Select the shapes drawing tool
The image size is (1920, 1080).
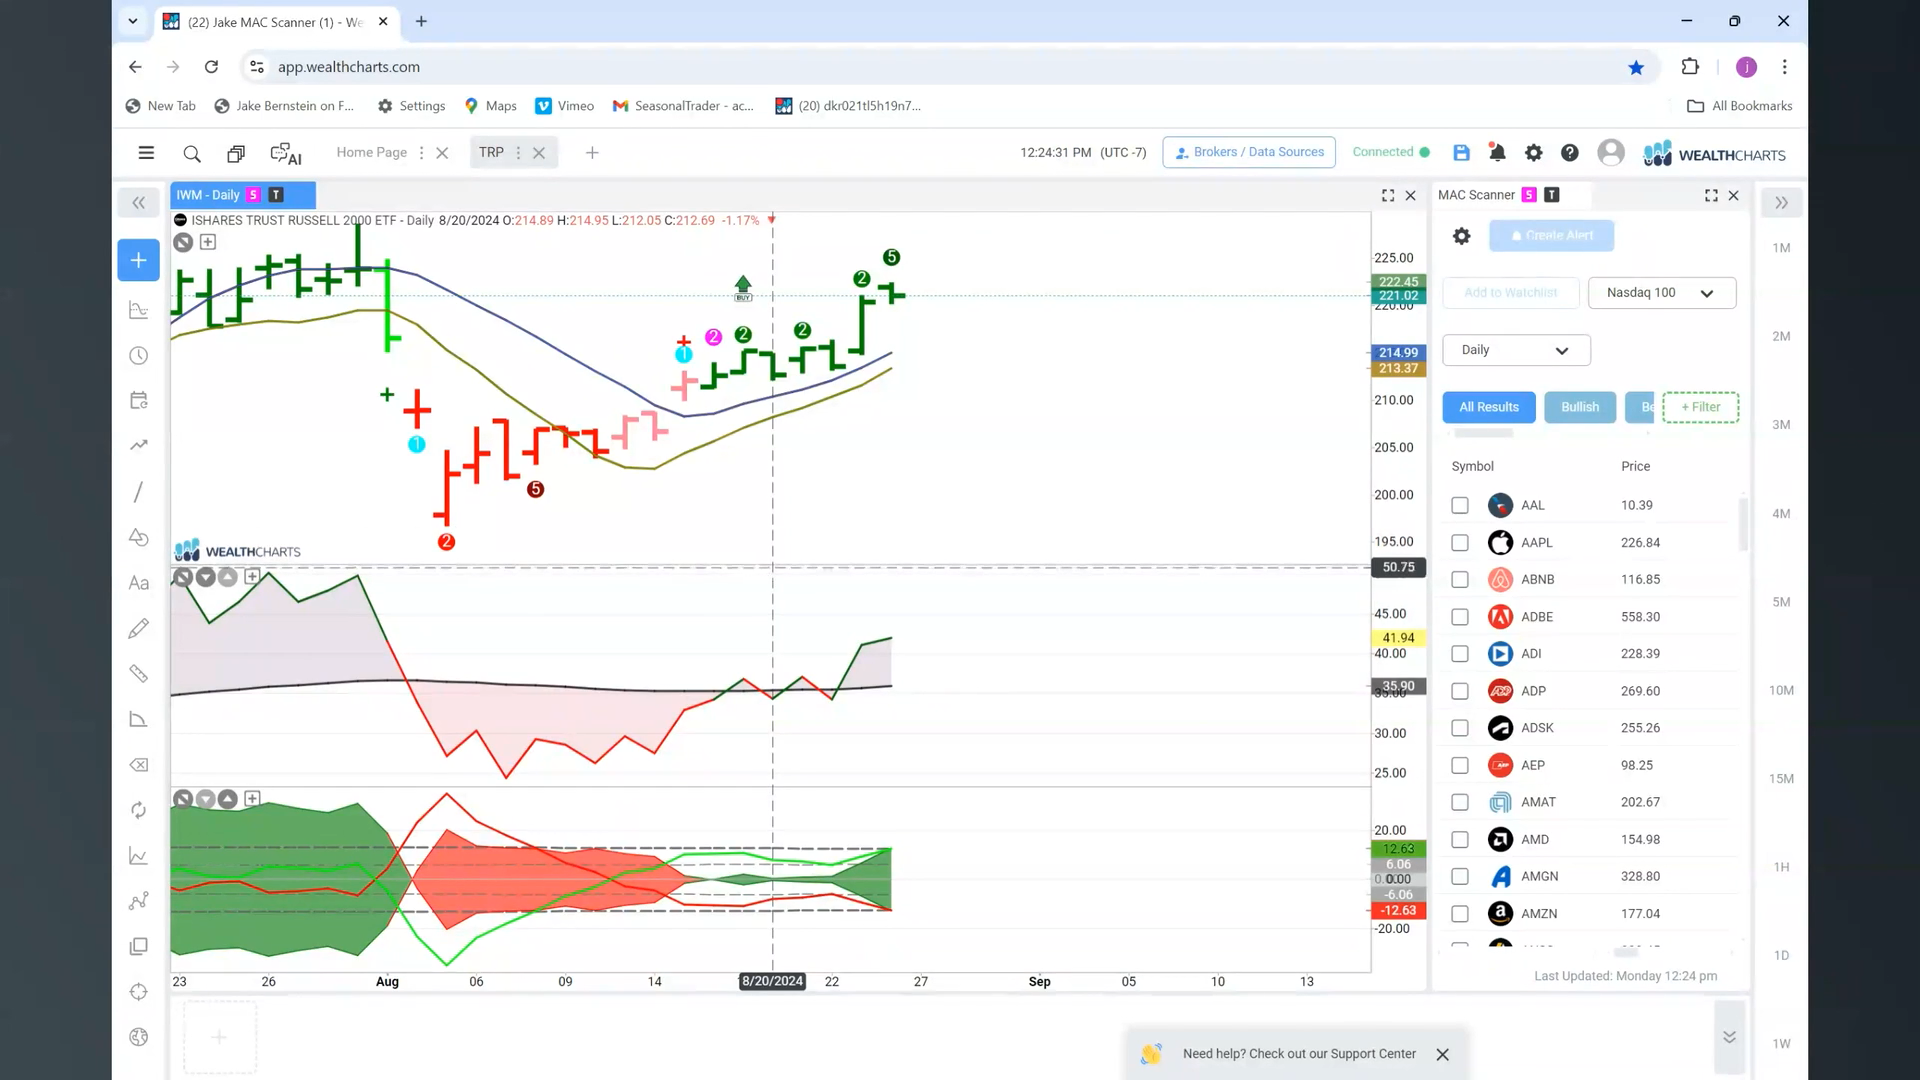pos(139,537)
